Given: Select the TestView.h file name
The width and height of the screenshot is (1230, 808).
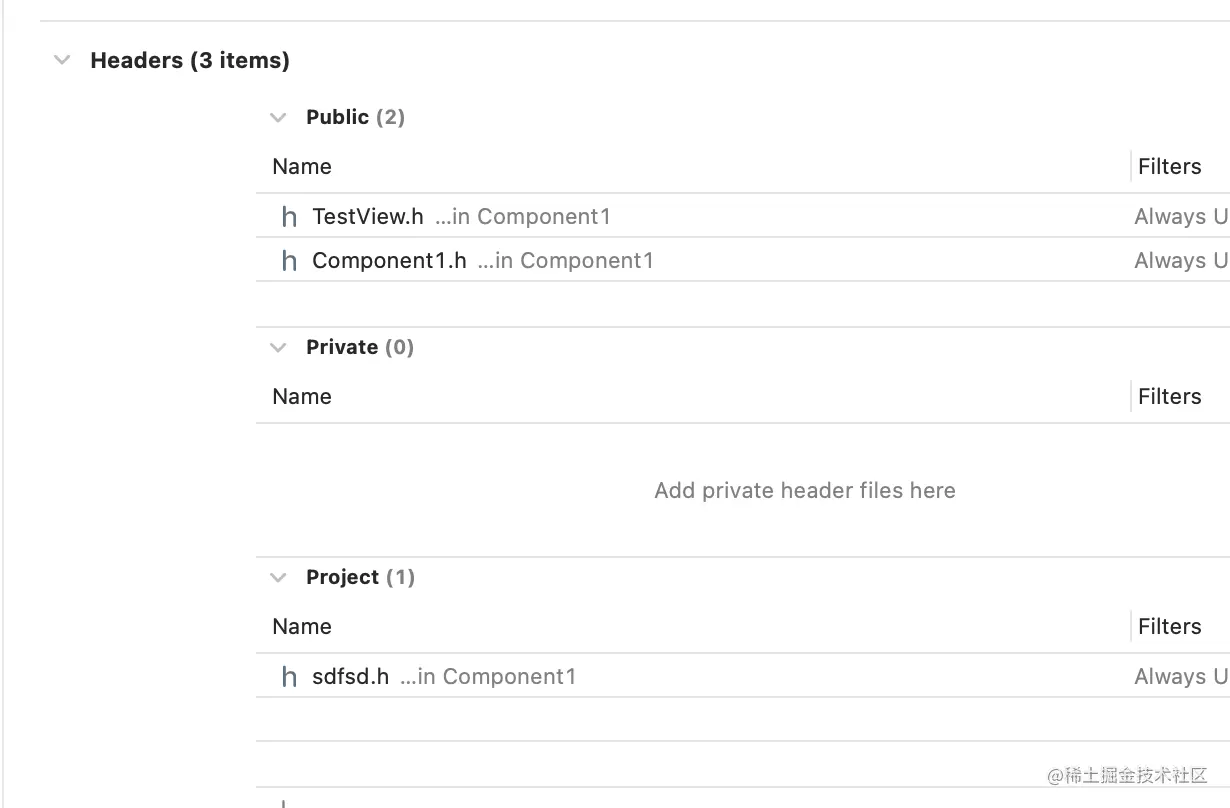Looking at the screenshot, I should tap(368, 217).
